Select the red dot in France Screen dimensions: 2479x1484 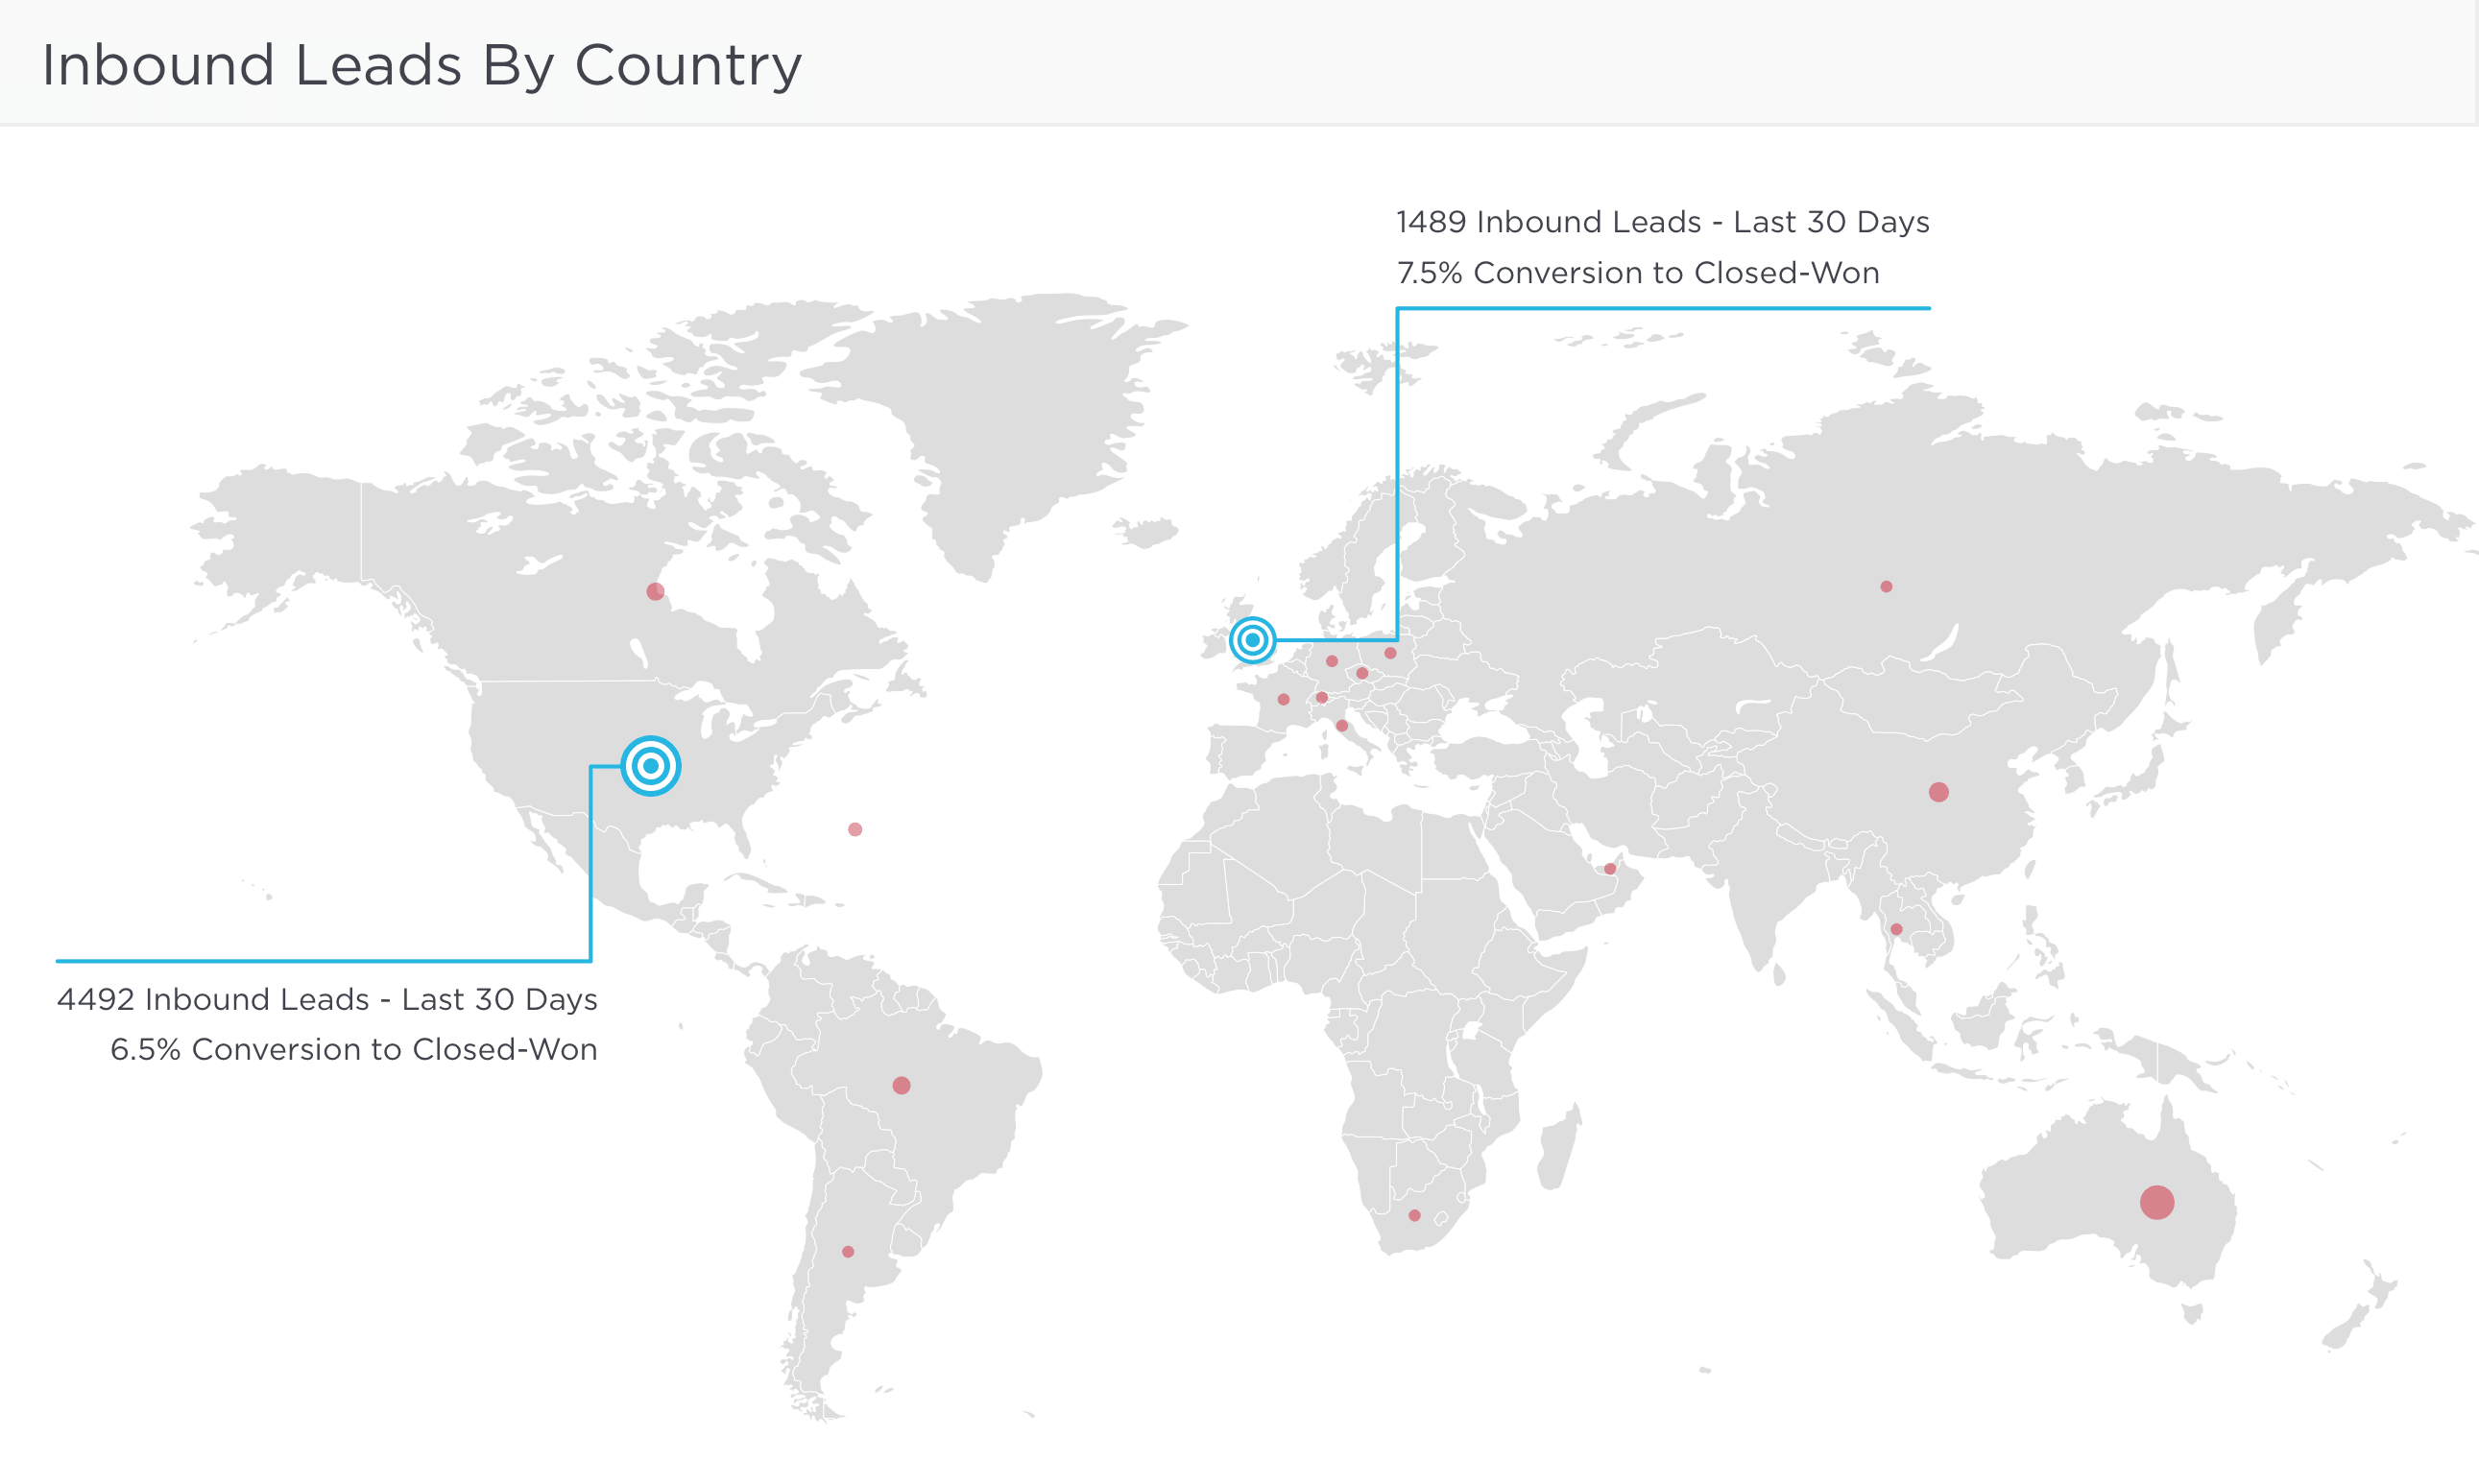coord(1283,700)
